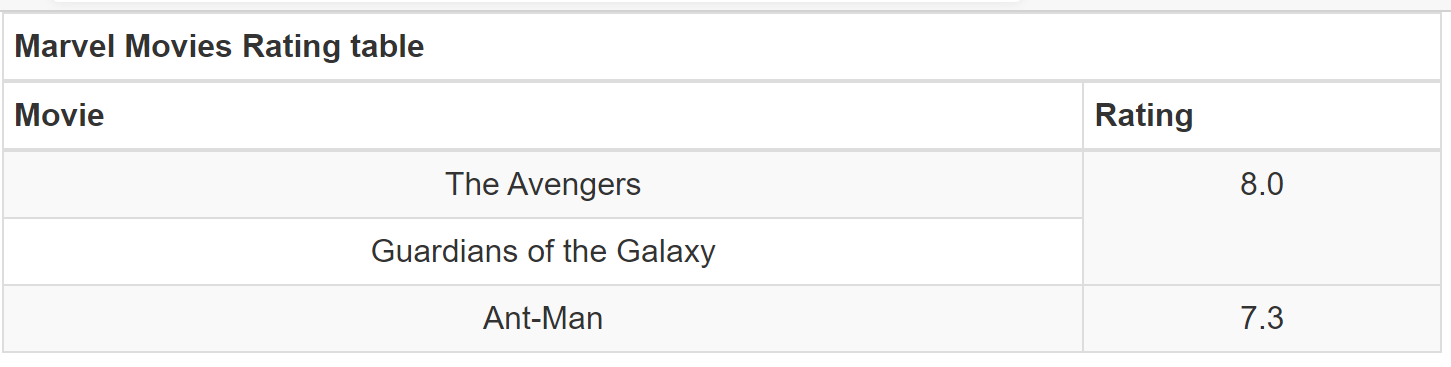Select the Movie column header
1451x367 pixels.
(x=543, y=115)
